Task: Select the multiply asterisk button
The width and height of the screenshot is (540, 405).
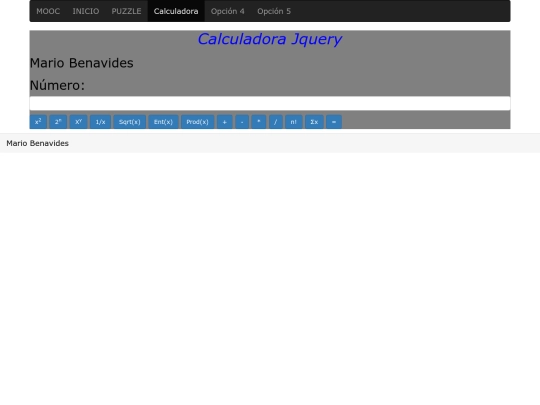Action: point(259,122)
